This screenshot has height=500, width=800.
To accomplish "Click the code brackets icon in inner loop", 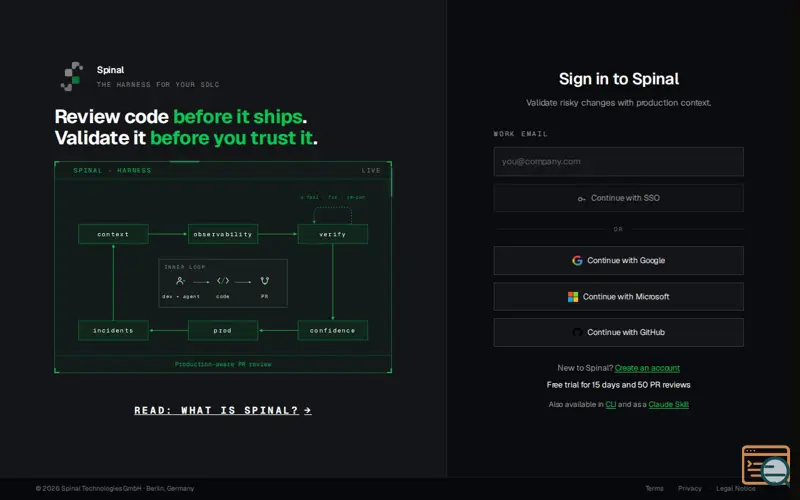I will click(x=223, y=281).
